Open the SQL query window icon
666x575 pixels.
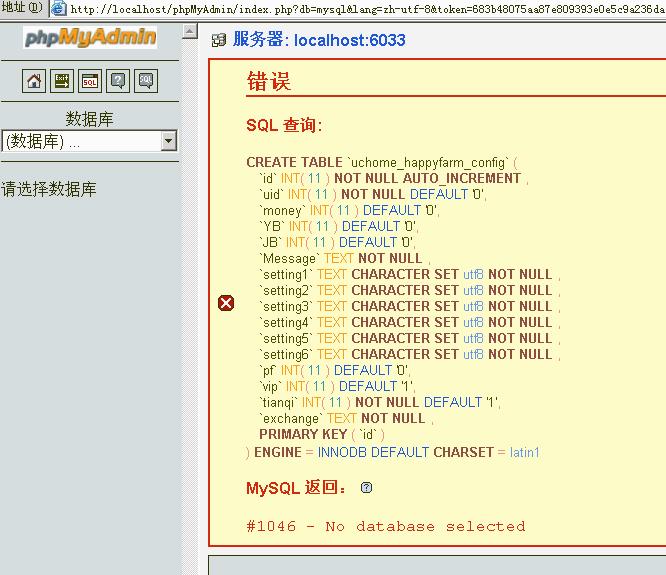(90, 81)
